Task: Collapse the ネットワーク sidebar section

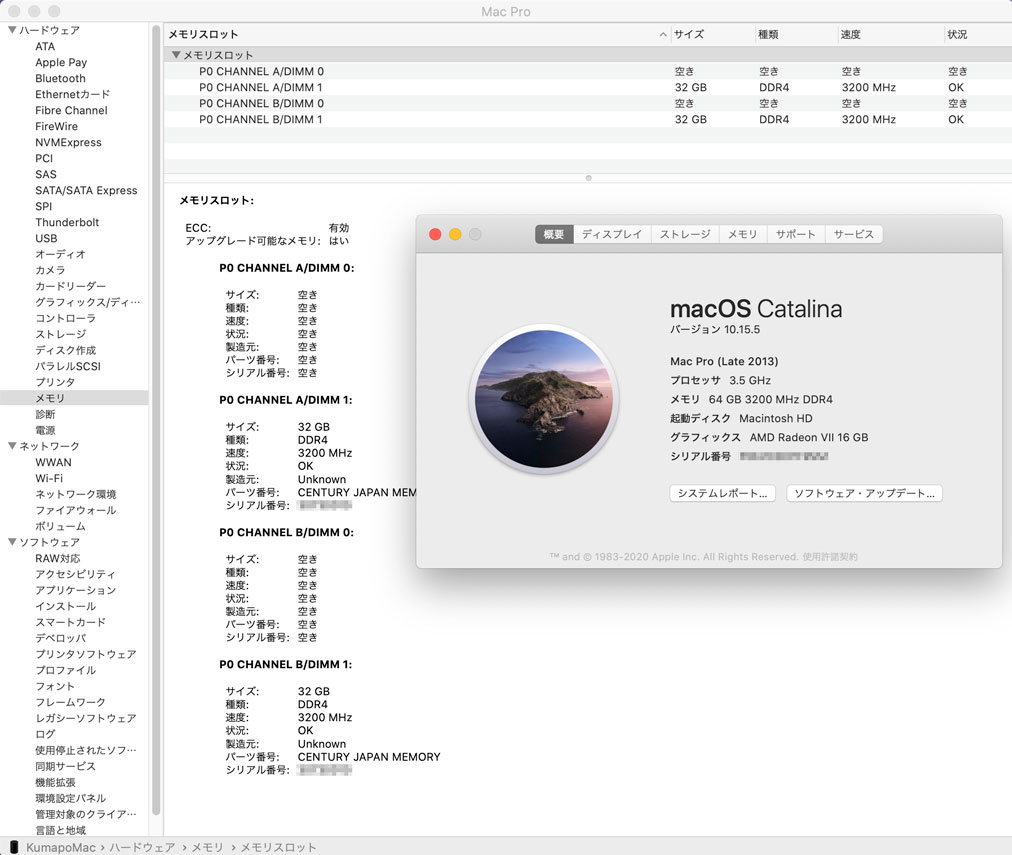Action: pyautogui.click(x=12, y=446)
